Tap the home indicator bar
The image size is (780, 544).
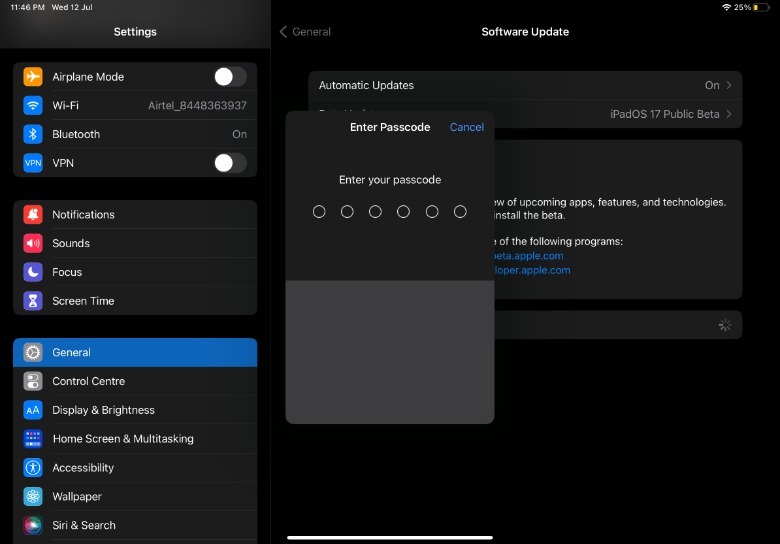click(x=390, y=538)
